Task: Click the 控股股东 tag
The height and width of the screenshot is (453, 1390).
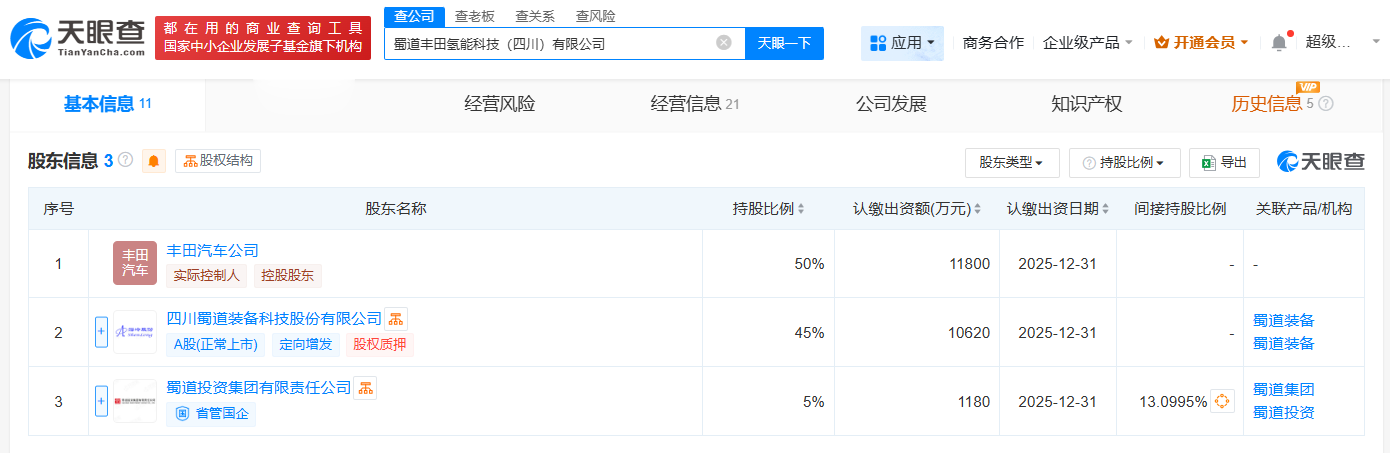Action: click(x=288, y=276)
